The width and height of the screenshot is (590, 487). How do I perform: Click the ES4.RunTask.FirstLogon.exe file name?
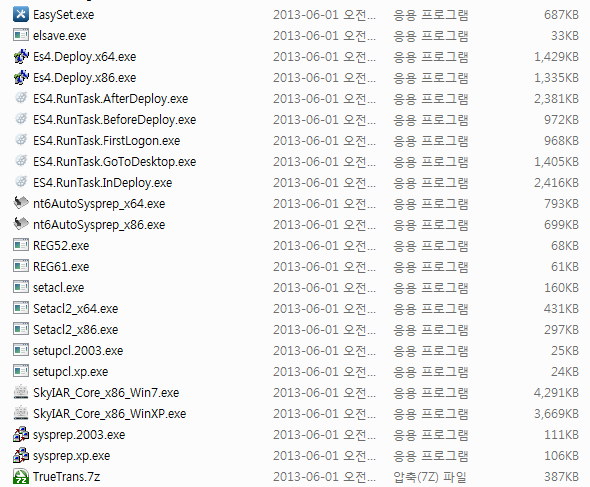pyautogui.click(x=106, y=141)
